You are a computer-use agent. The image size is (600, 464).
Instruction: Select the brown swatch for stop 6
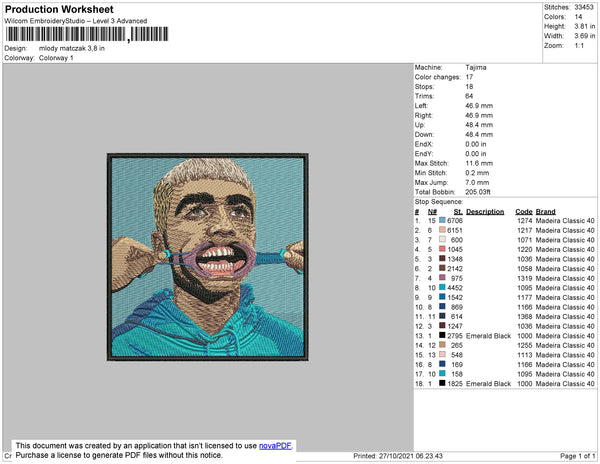coord(442,268)
